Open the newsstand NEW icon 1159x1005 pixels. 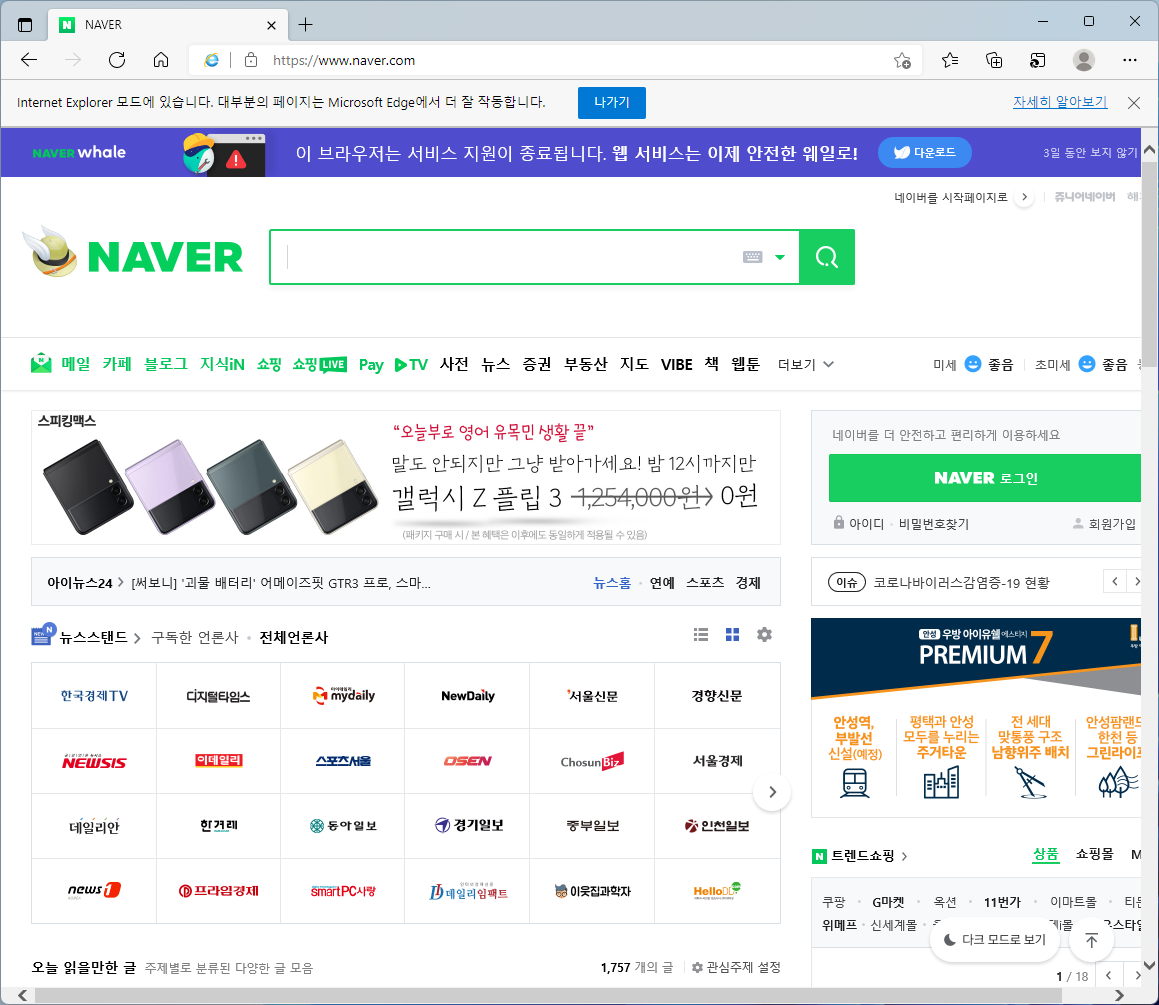tap(43, 635)
